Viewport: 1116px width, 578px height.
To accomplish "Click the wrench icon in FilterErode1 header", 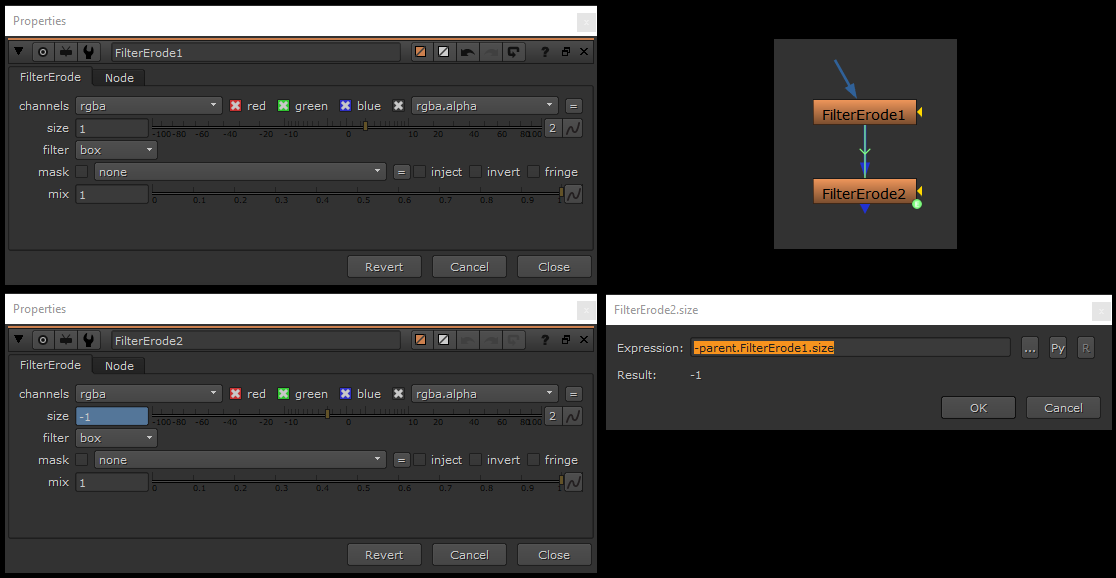I will click(88, 51).
